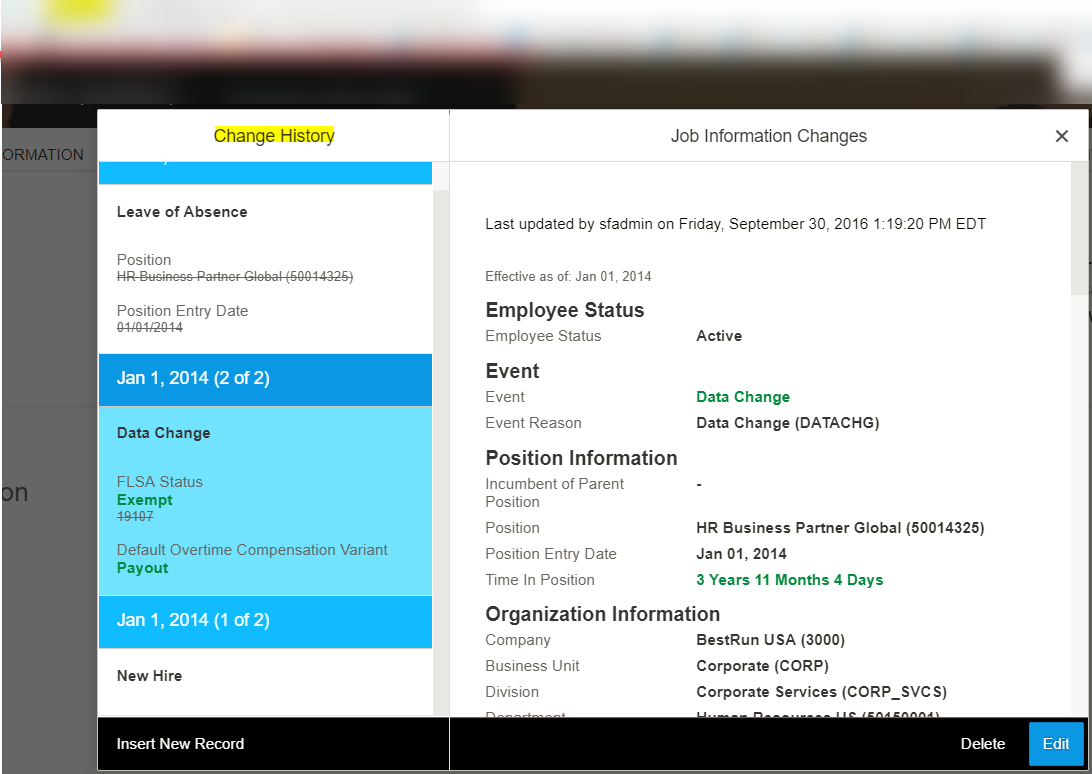Click the BestRun USA (3000) company value

point(771,640)
